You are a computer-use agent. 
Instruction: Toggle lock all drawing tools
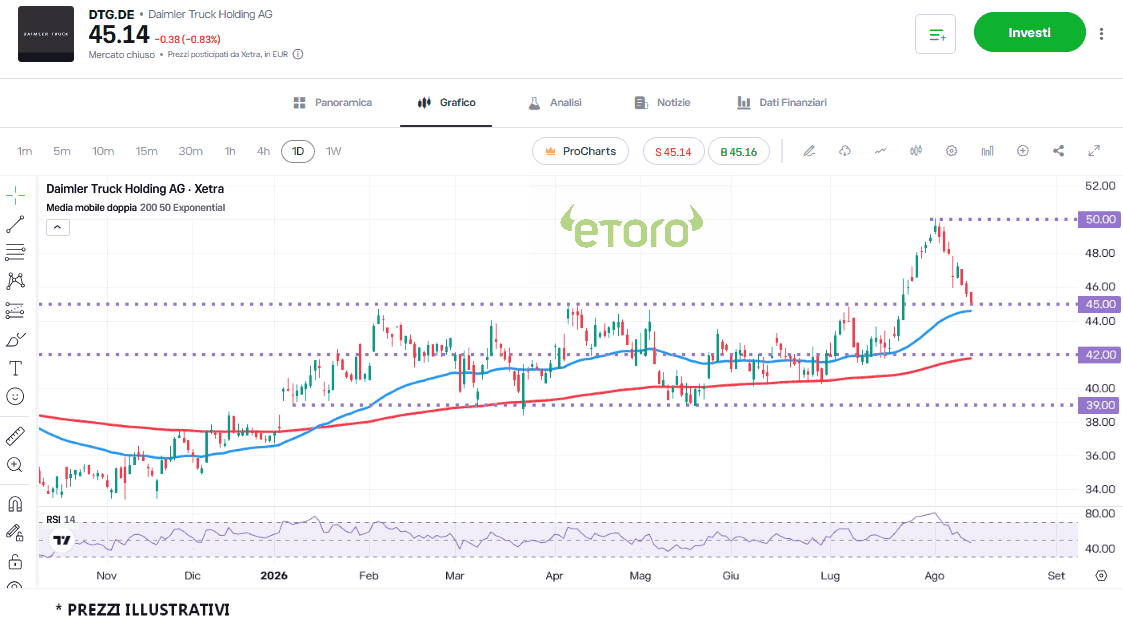point(15,561)
